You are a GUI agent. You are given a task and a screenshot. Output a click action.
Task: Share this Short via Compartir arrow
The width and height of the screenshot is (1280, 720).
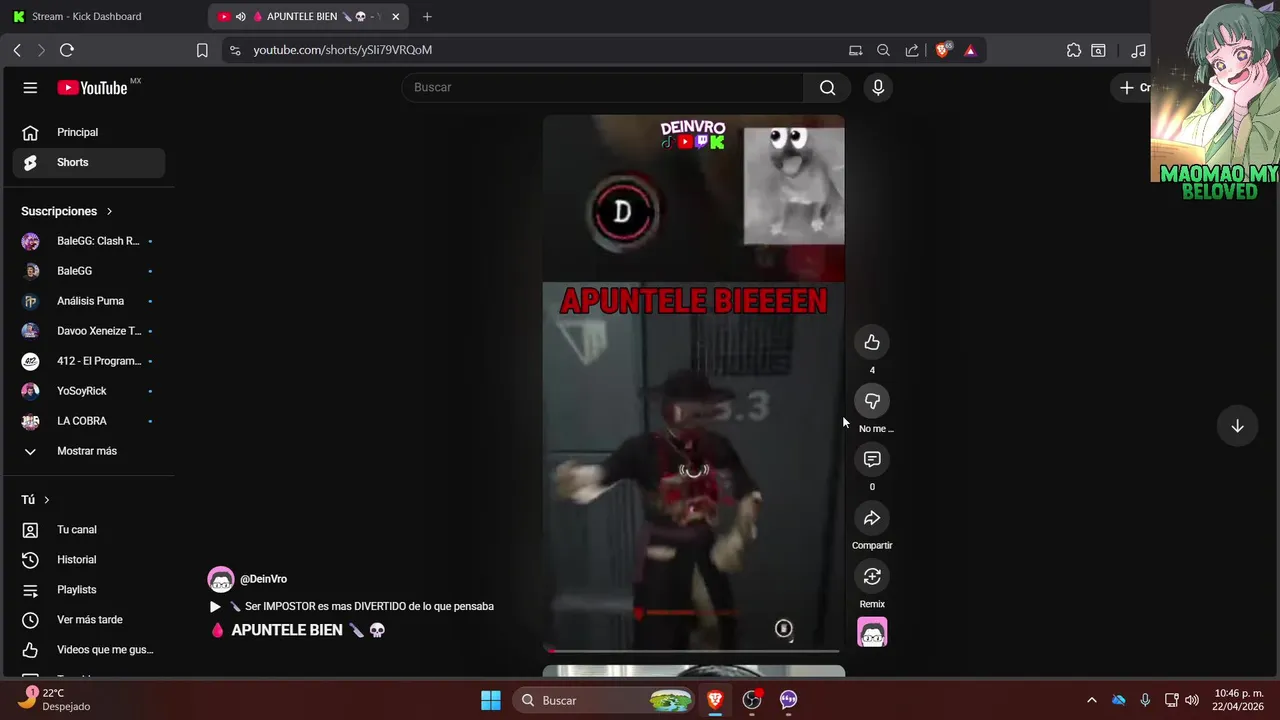click(x=872, y=518)
